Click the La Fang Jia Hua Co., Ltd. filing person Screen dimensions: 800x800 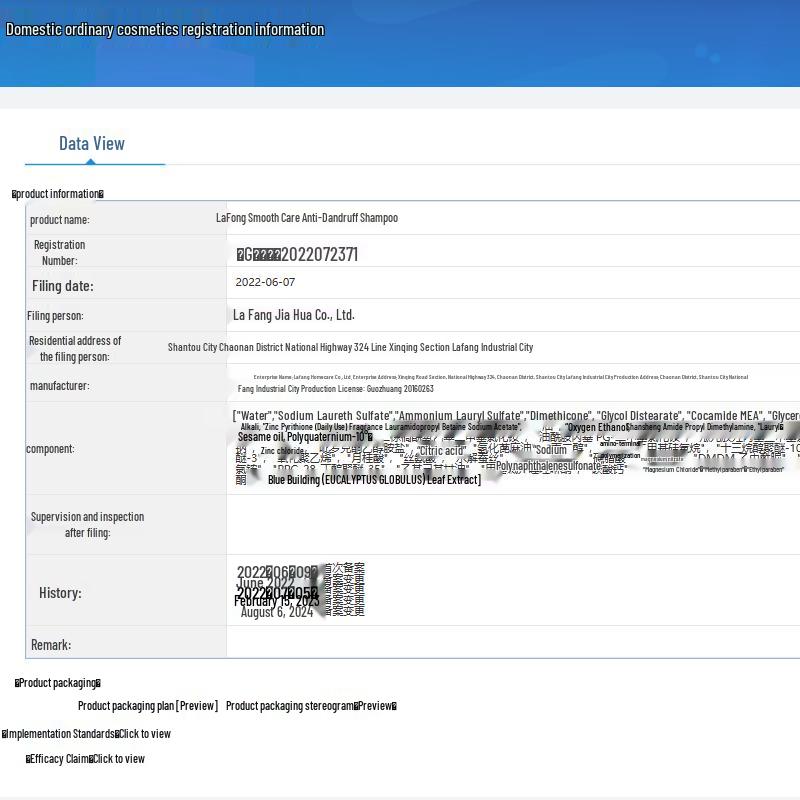click(294, 315)
